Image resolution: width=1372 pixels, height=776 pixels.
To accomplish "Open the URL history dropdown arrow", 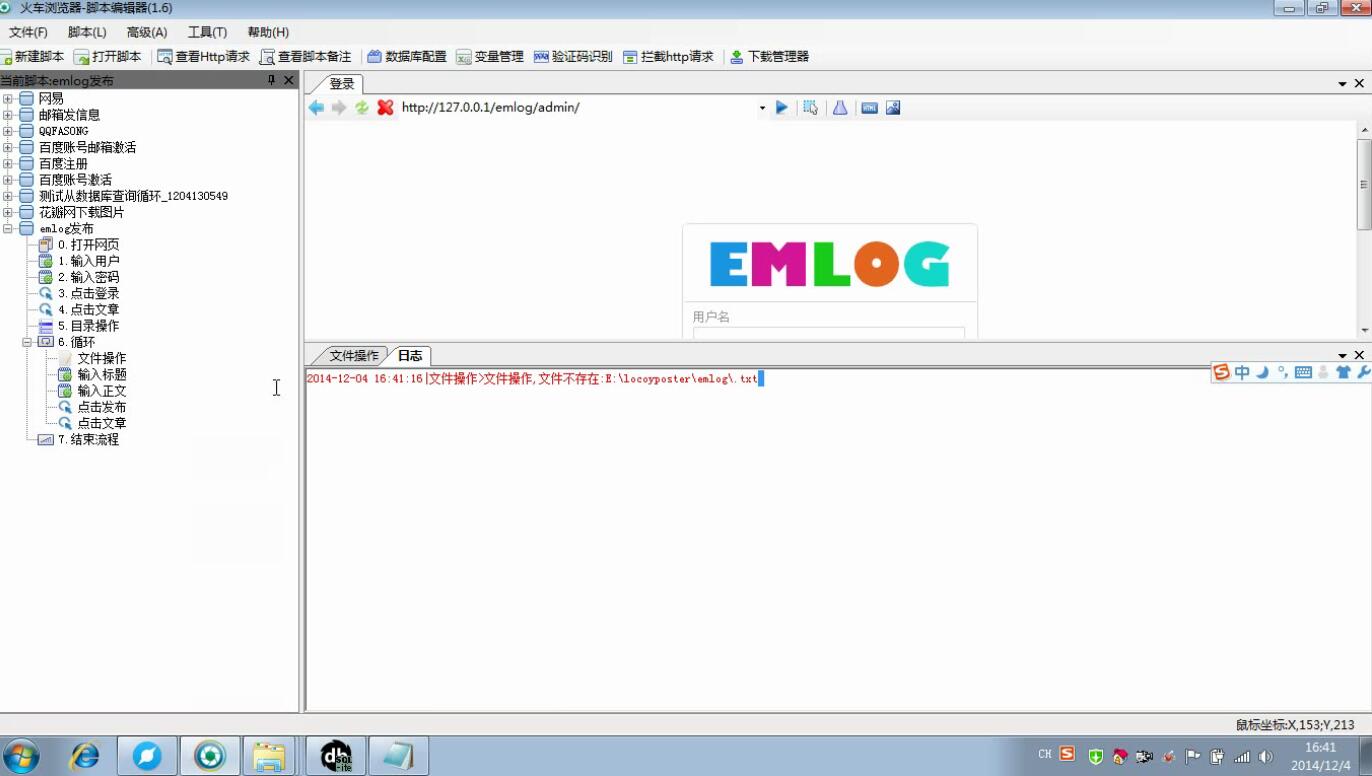I will (x=762, y=108).
